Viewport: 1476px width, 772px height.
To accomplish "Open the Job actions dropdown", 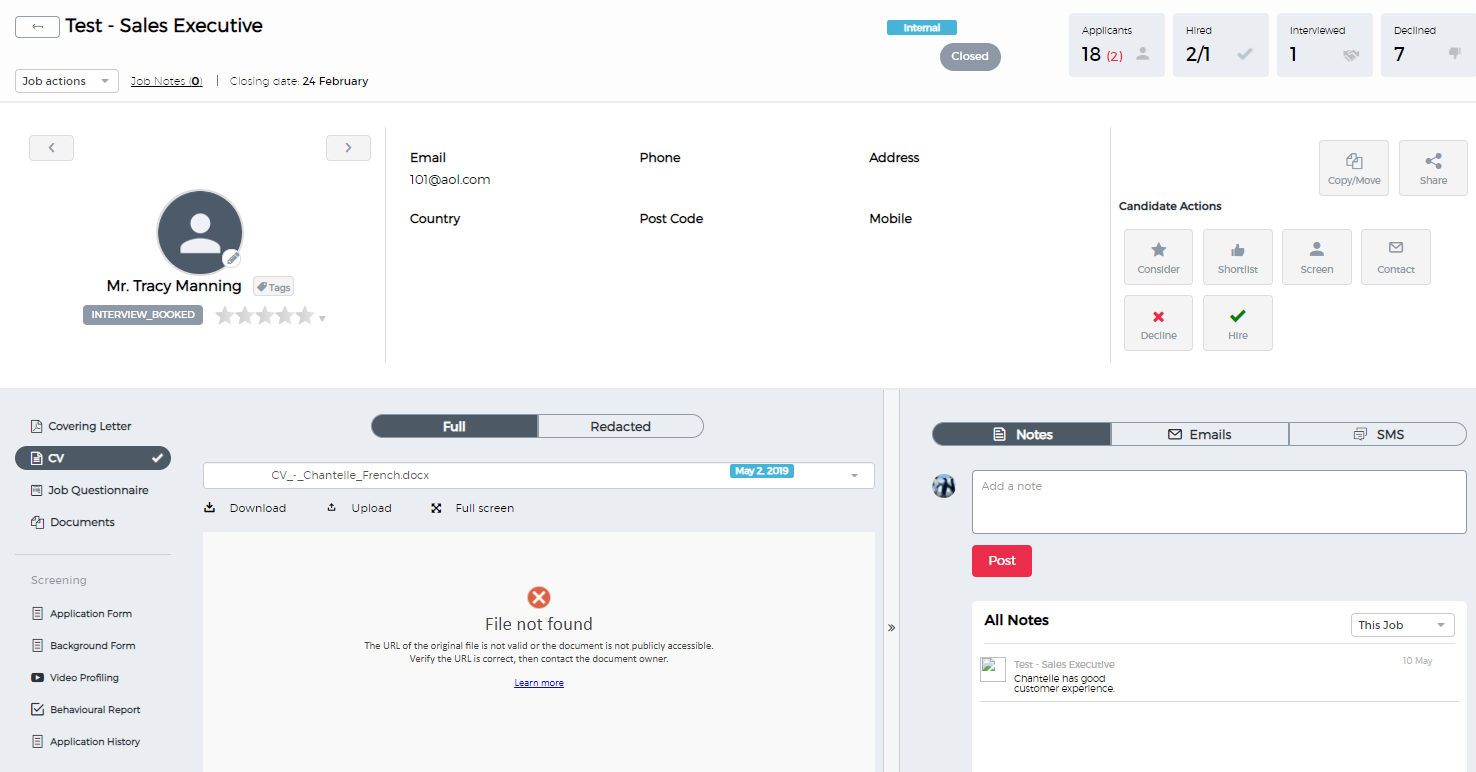I will coord(67,81).
